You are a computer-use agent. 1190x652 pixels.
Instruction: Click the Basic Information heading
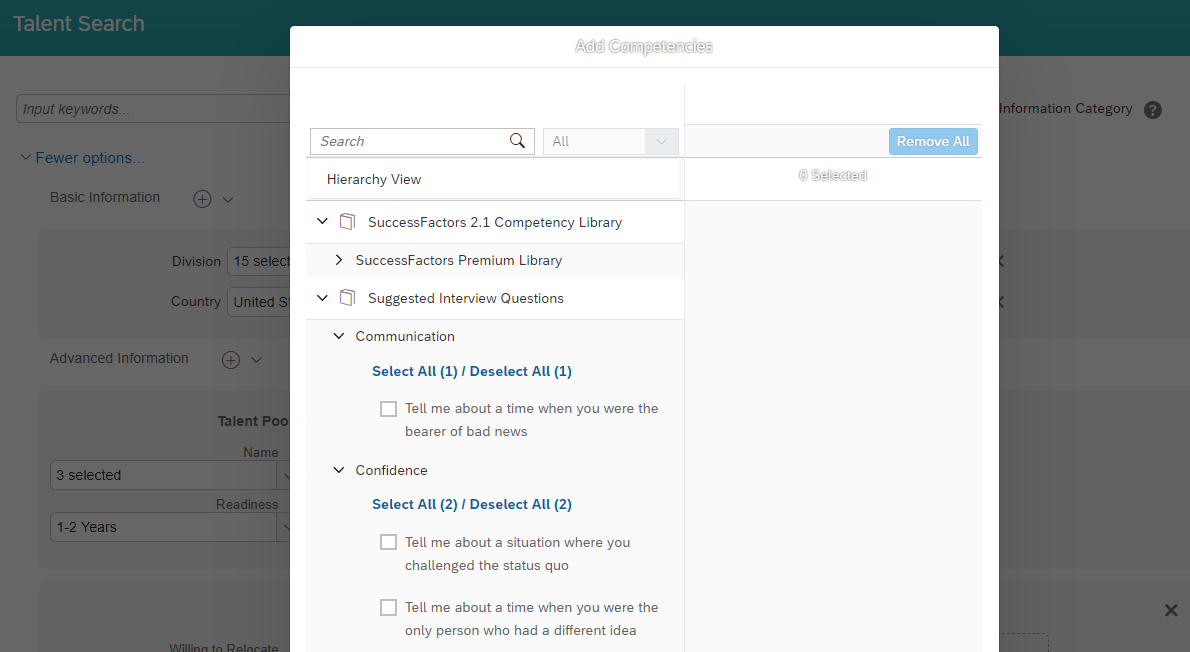click(x=105, y=197)
